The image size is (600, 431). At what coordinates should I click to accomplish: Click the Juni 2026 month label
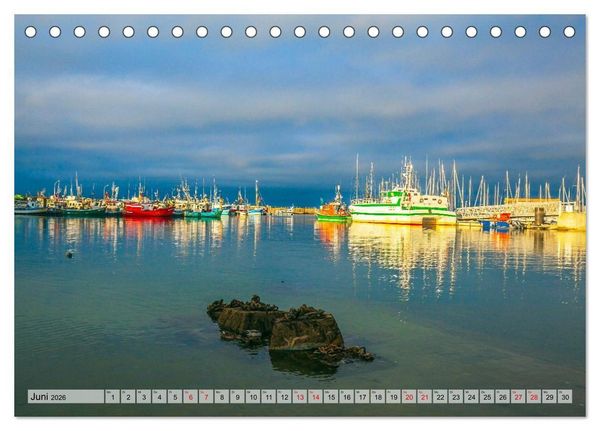coord(48,397)
